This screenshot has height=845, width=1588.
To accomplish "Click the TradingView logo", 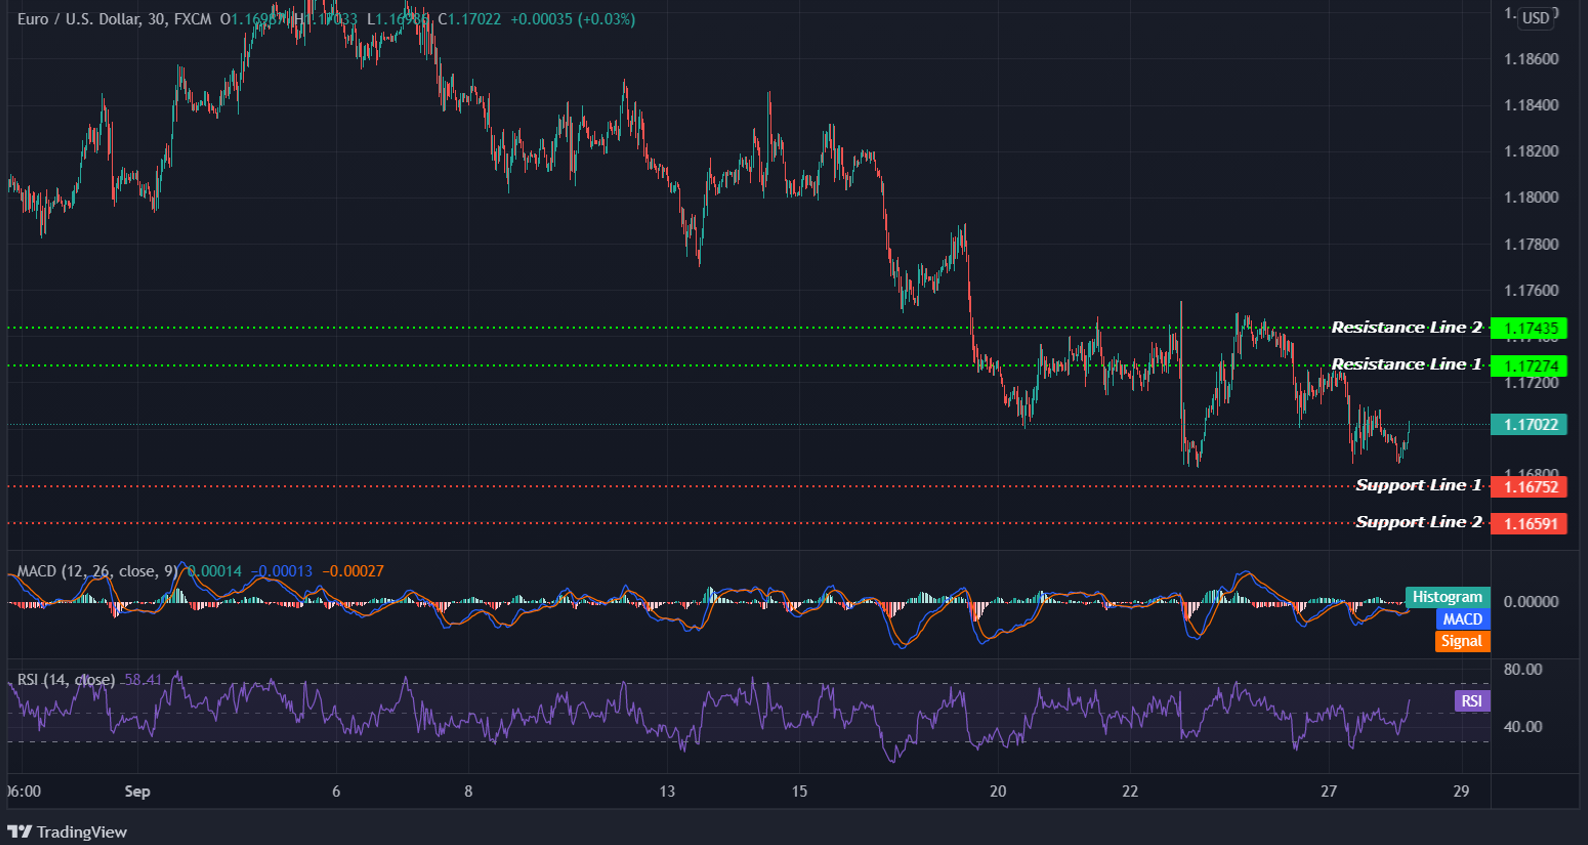I will (67, 832).
